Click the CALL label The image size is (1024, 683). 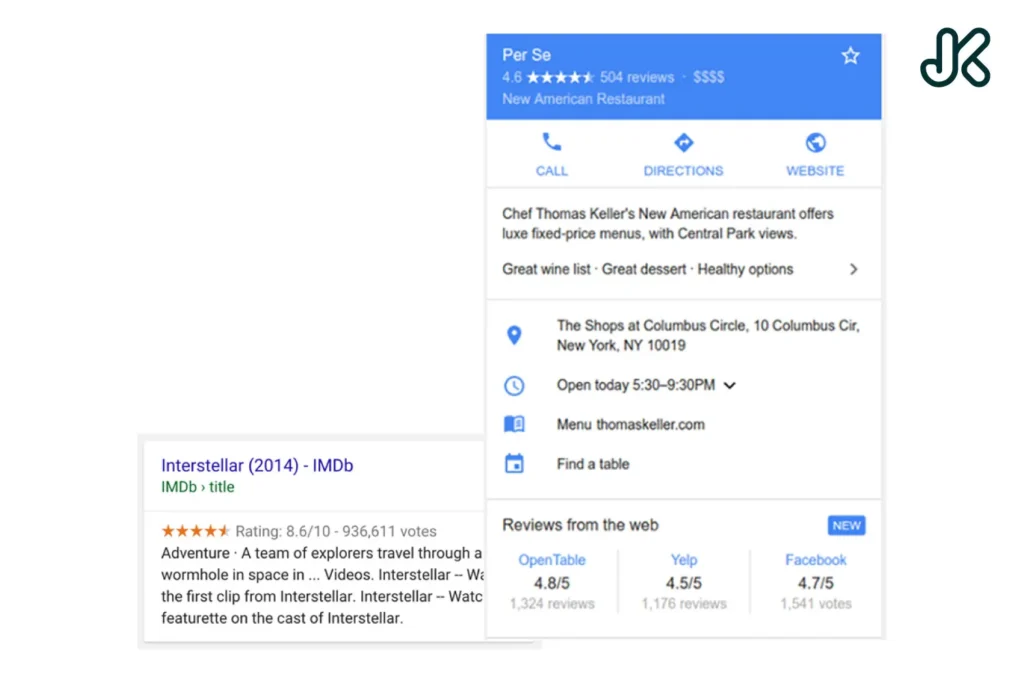[x=552, y=170]
